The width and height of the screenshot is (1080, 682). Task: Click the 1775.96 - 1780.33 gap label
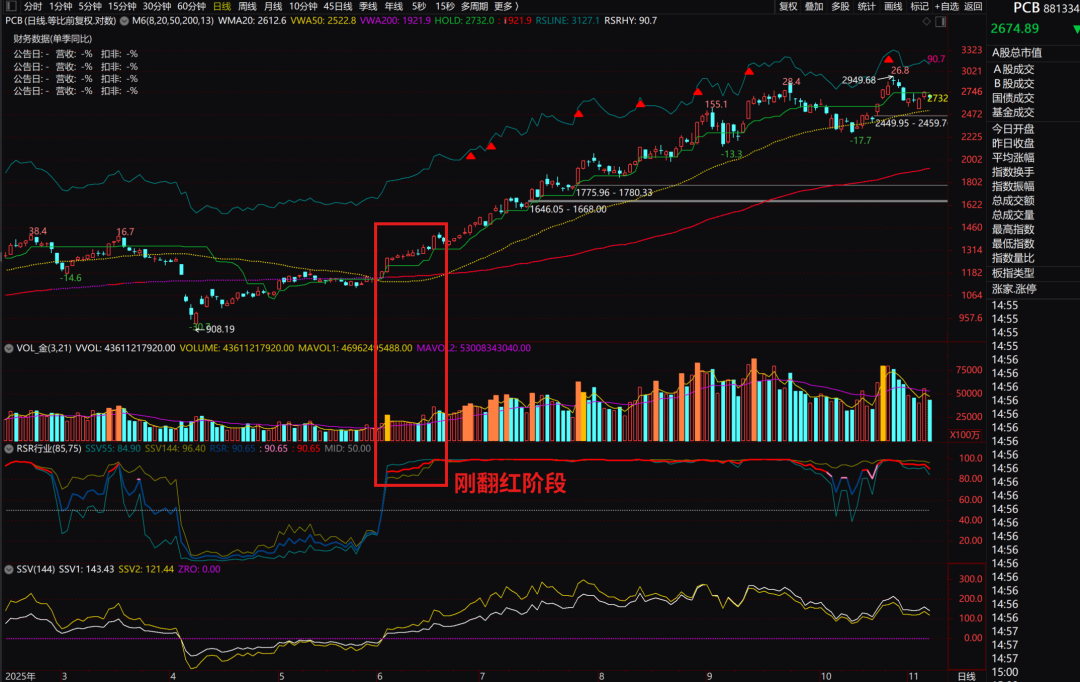point(614,193)
